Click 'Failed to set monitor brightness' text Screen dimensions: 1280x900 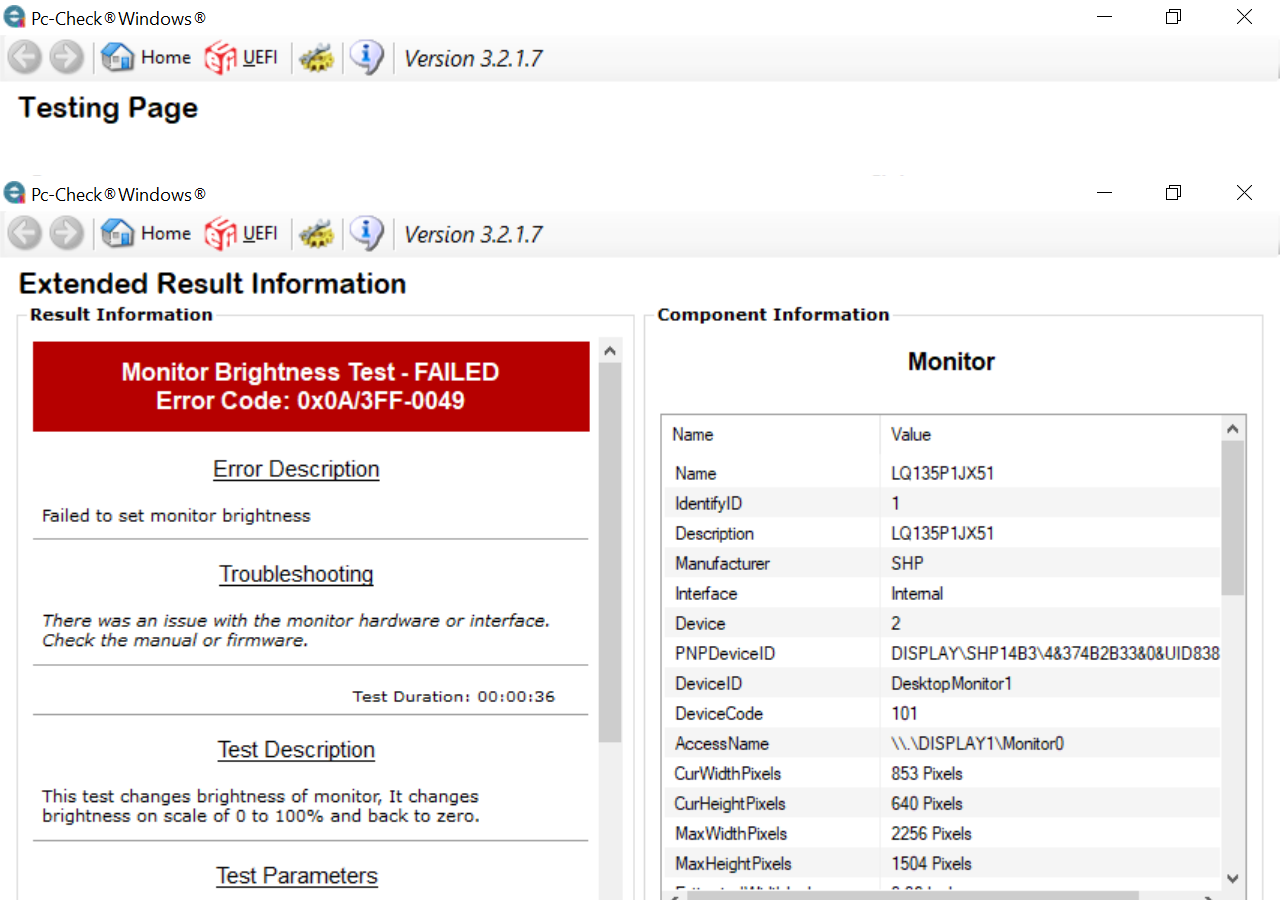176,516
